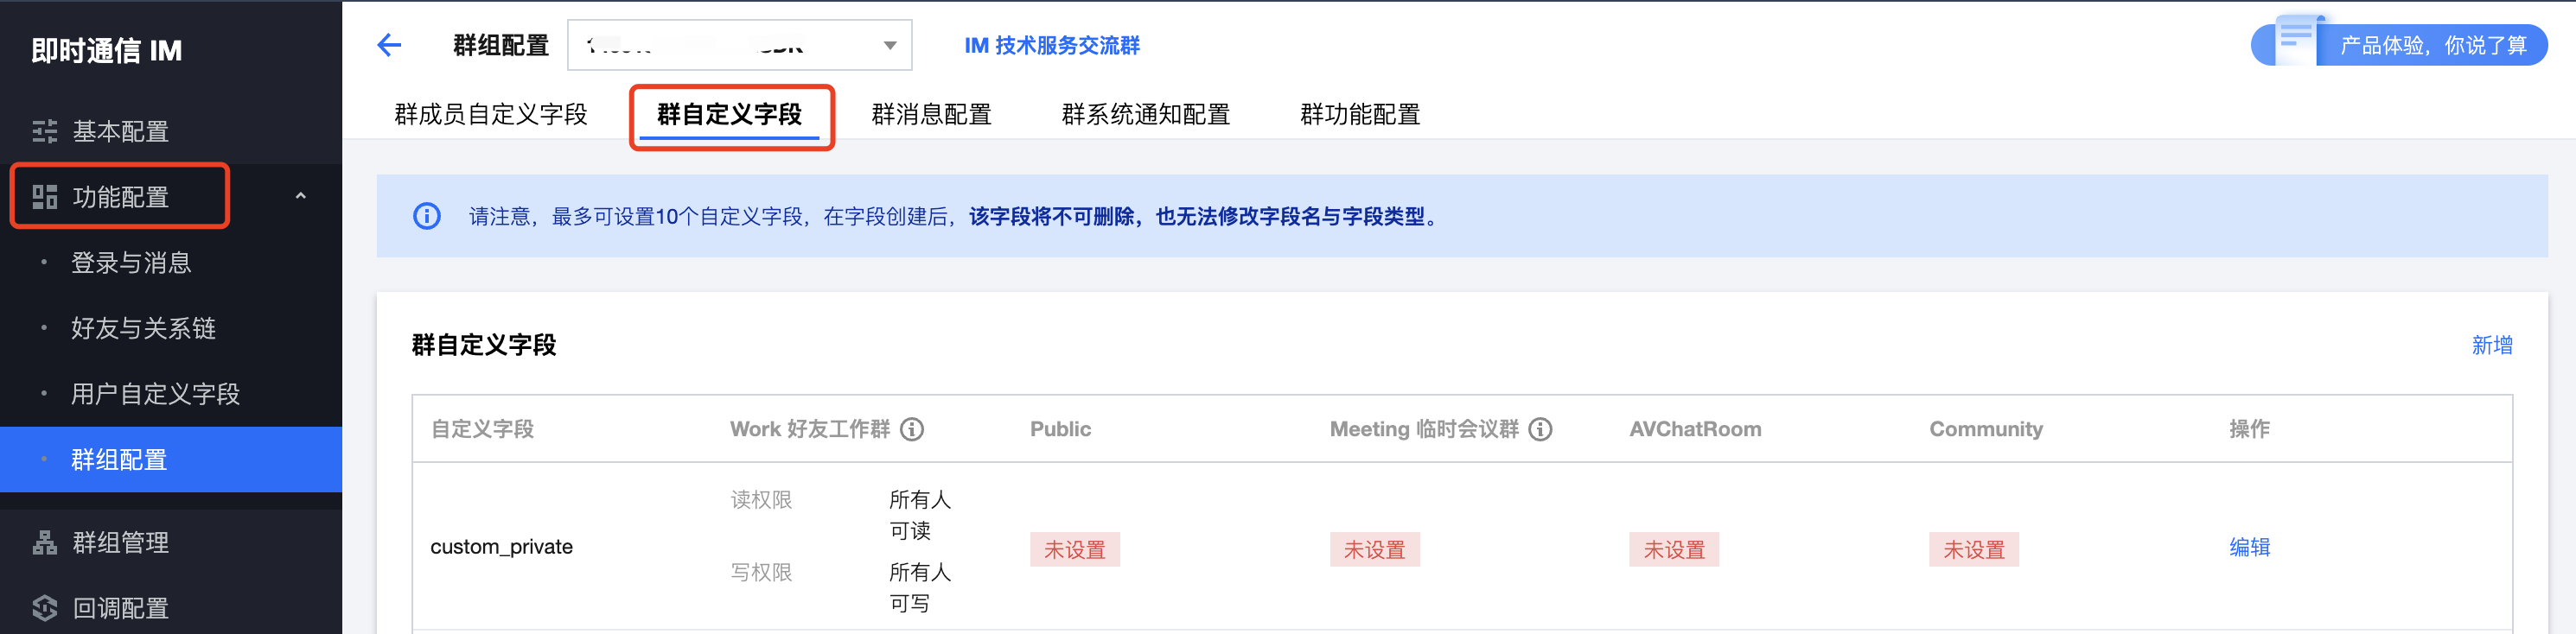Select 登录与消息 in sidebar
2576x634 pixels.
[x=131, y=263]
